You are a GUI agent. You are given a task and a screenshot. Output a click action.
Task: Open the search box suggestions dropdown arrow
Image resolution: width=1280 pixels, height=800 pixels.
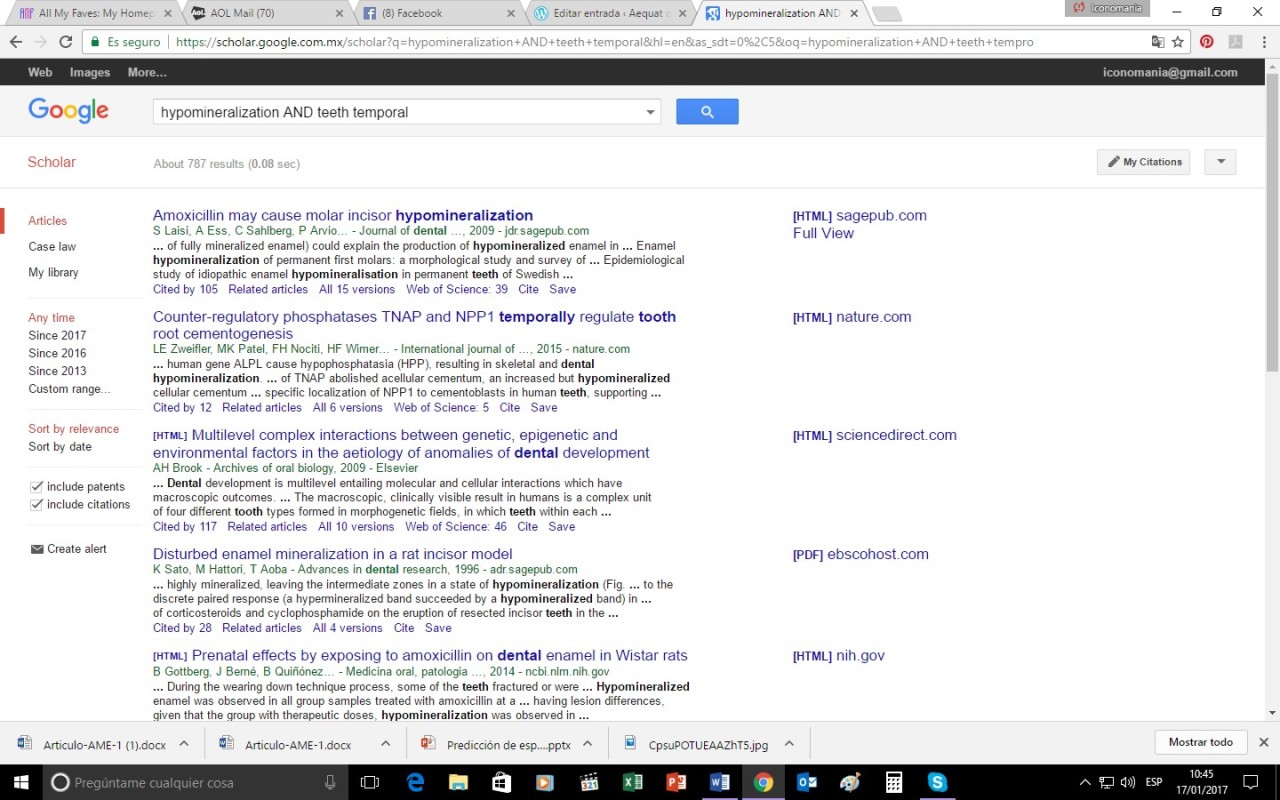coord(651,112)
